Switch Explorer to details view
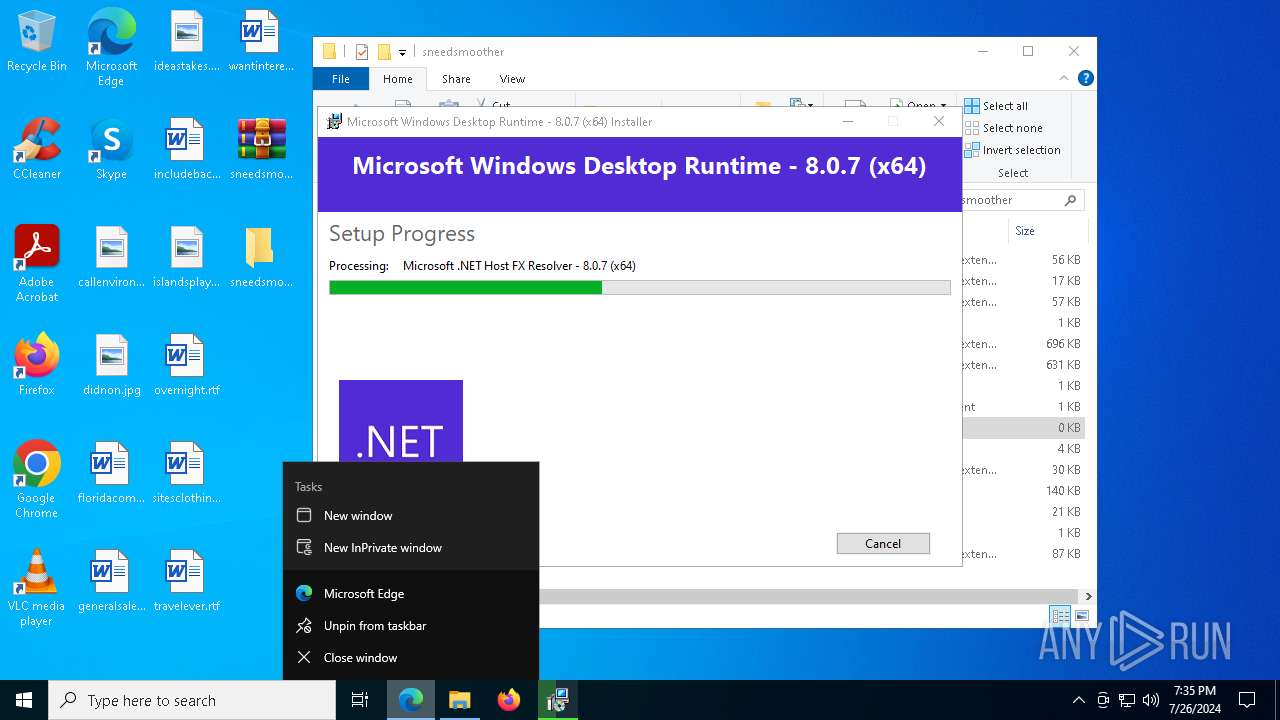Viewport: 1280px width, 720px height. (x=1060, y=616)
